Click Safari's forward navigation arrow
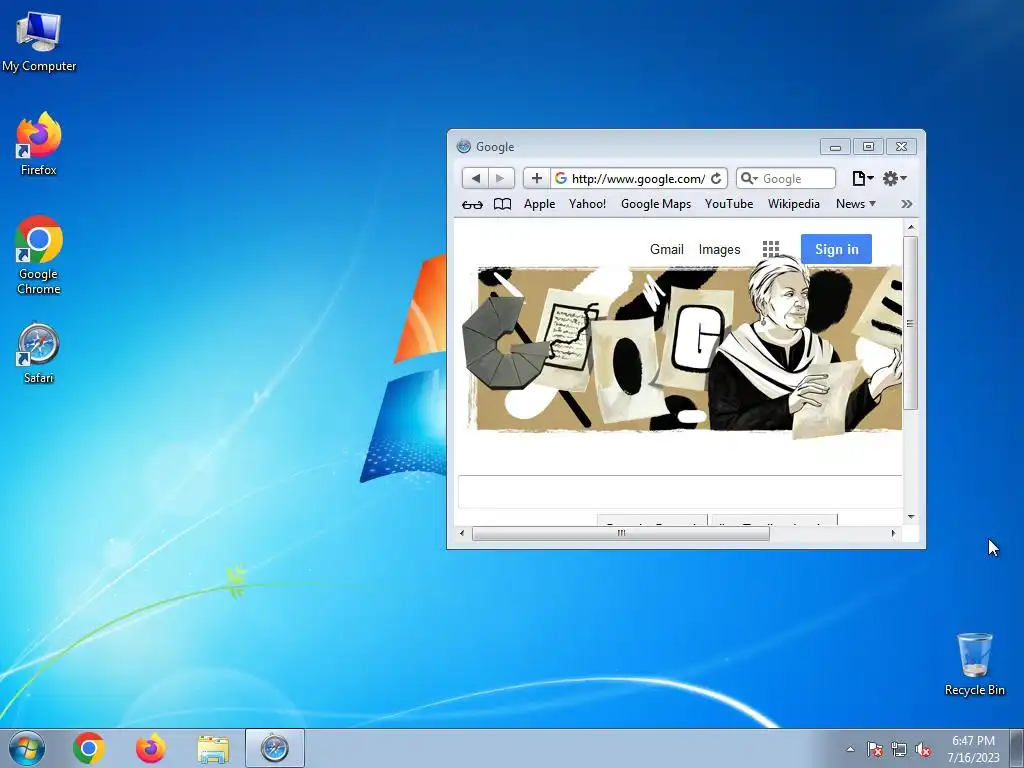 point(501,178)
